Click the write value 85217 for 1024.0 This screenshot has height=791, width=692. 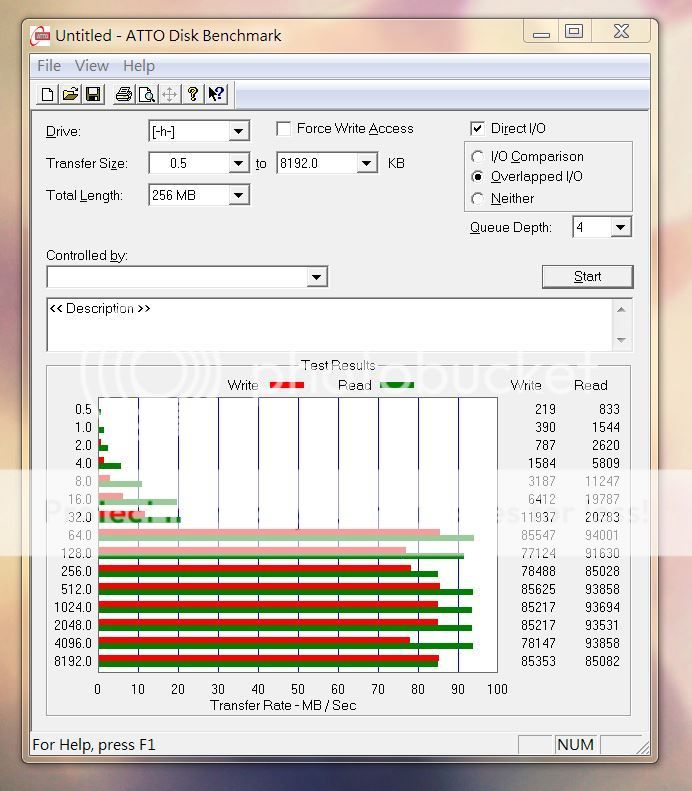point(538,607)
